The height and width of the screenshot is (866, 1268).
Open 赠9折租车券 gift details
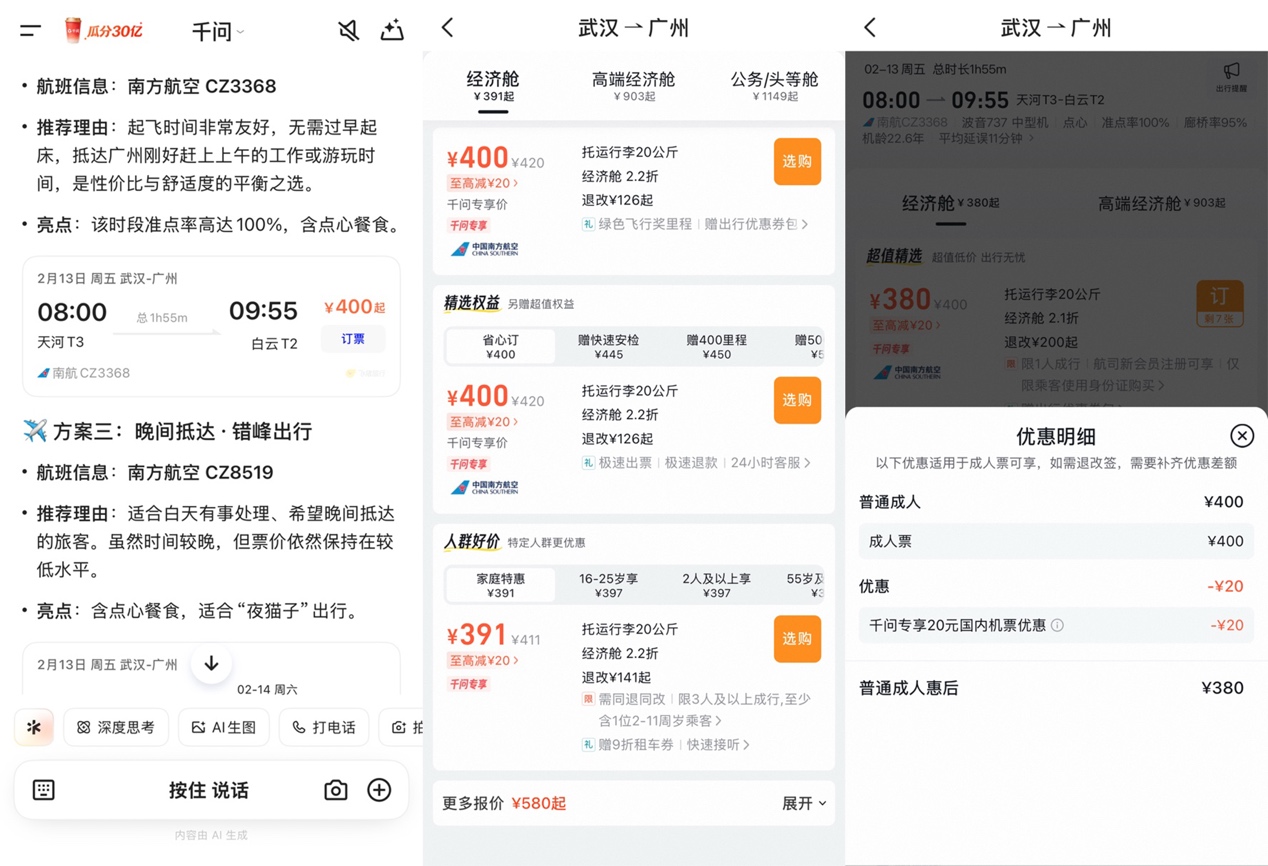666,744
